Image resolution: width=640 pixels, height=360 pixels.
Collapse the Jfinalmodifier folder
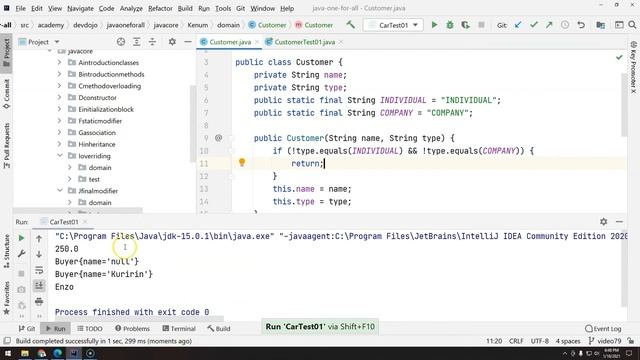(x=60, y=191)
